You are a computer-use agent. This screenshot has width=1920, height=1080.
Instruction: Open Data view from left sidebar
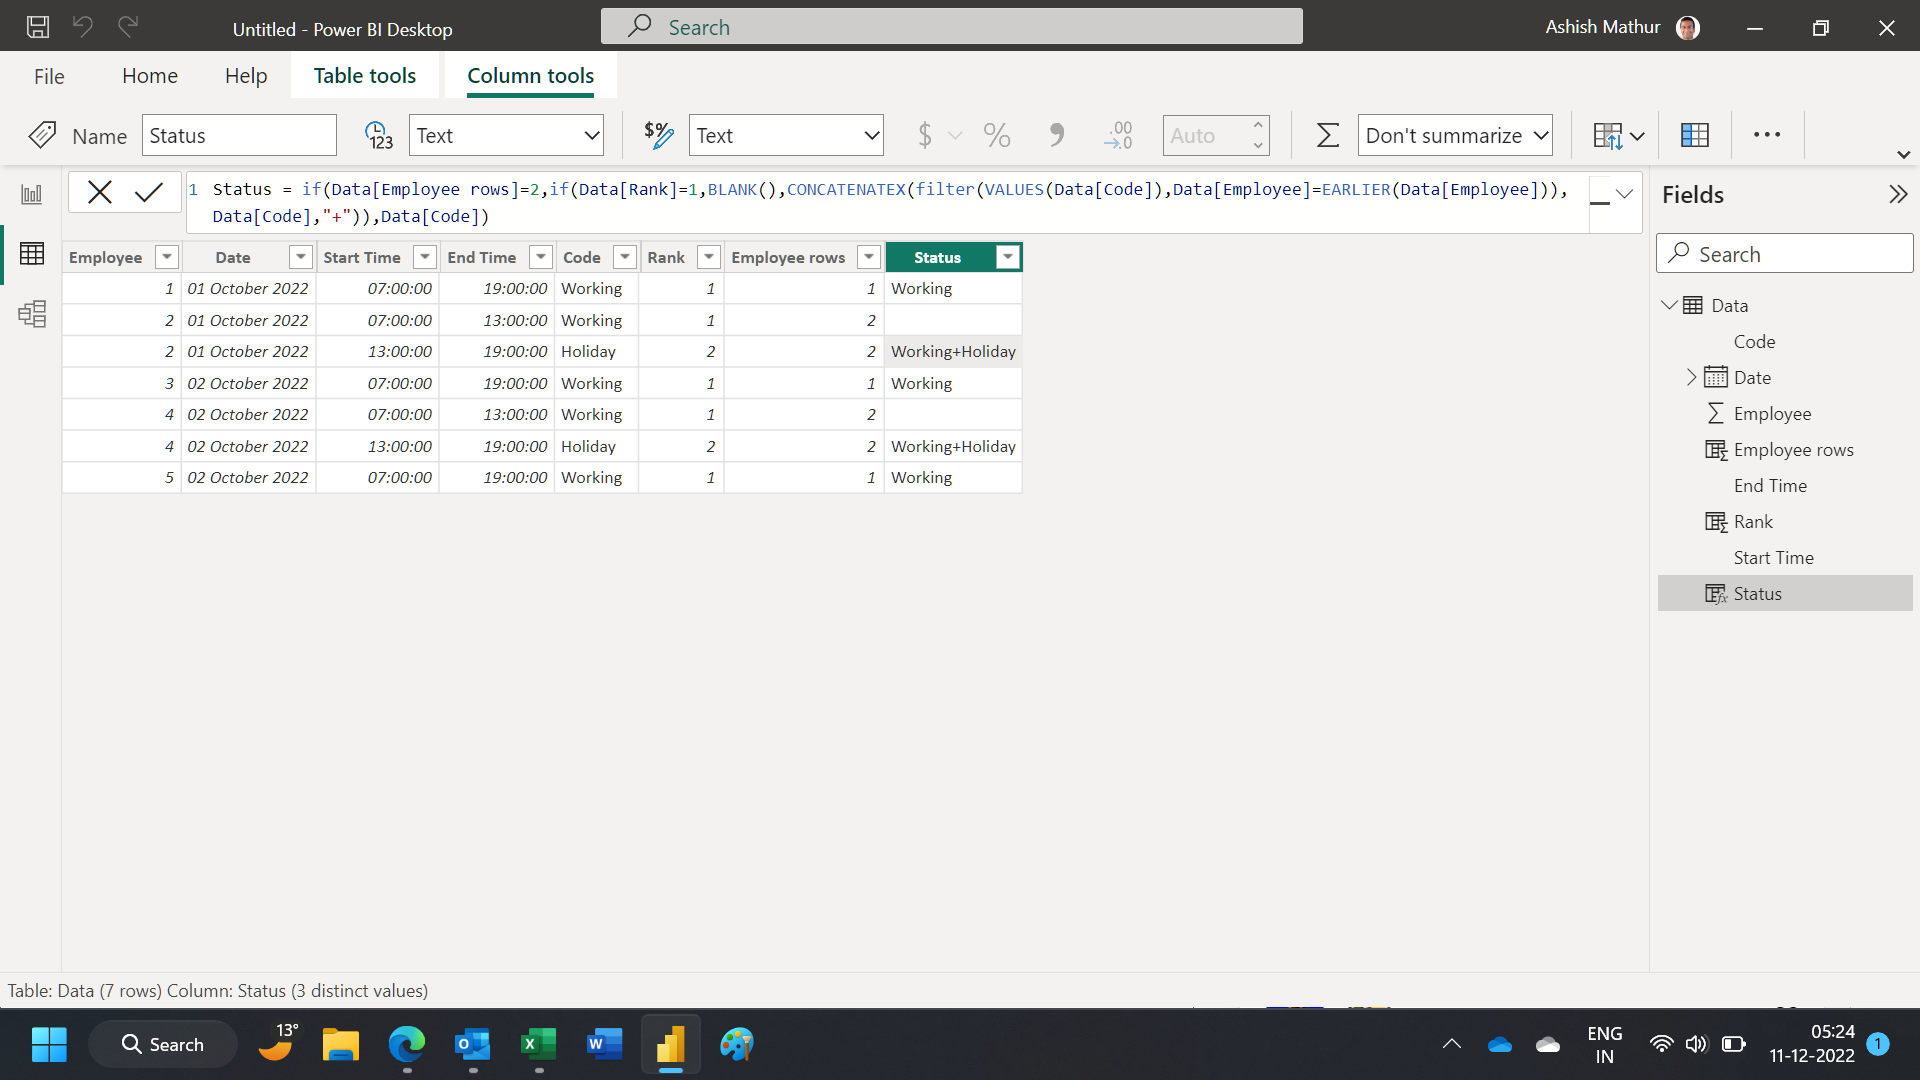click(32, 254)
